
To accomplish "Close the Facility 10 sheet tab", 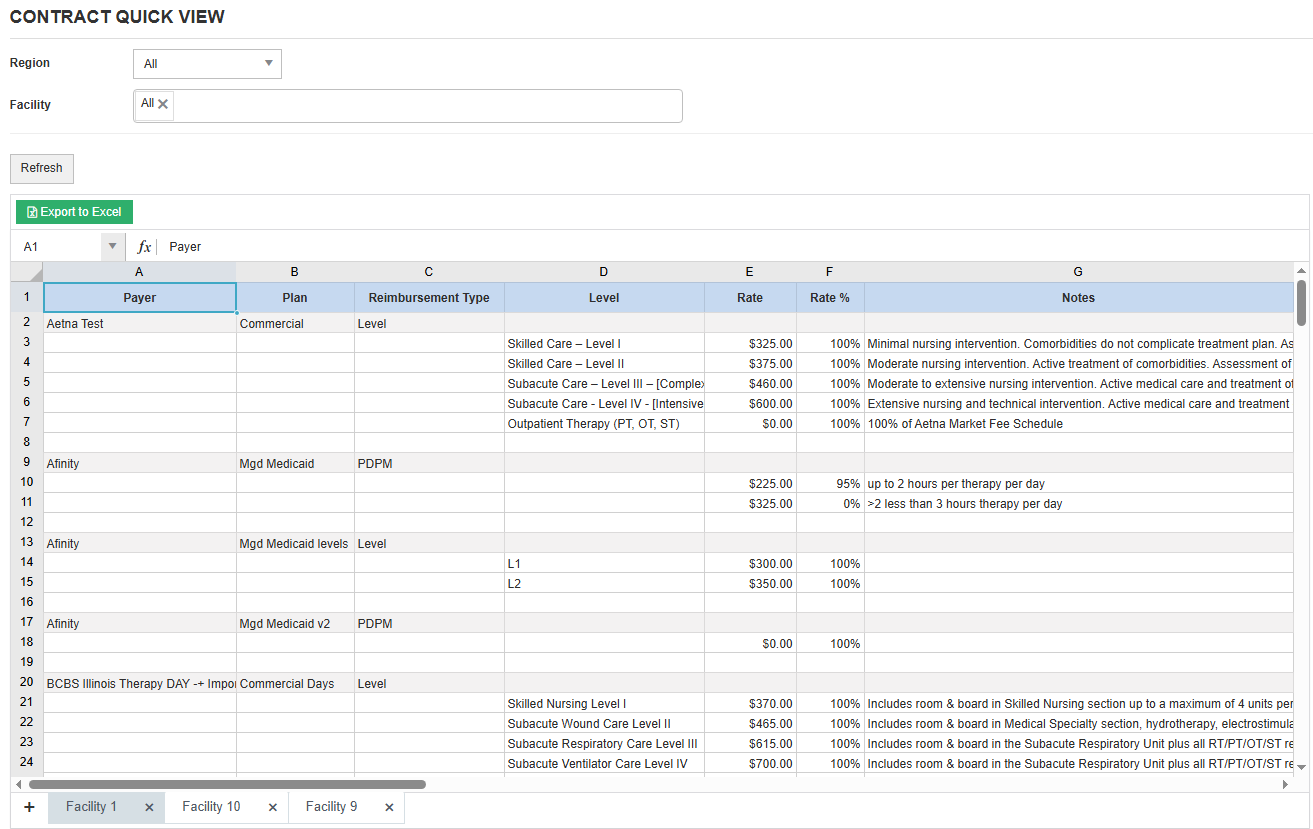I will tap(272, 808).
